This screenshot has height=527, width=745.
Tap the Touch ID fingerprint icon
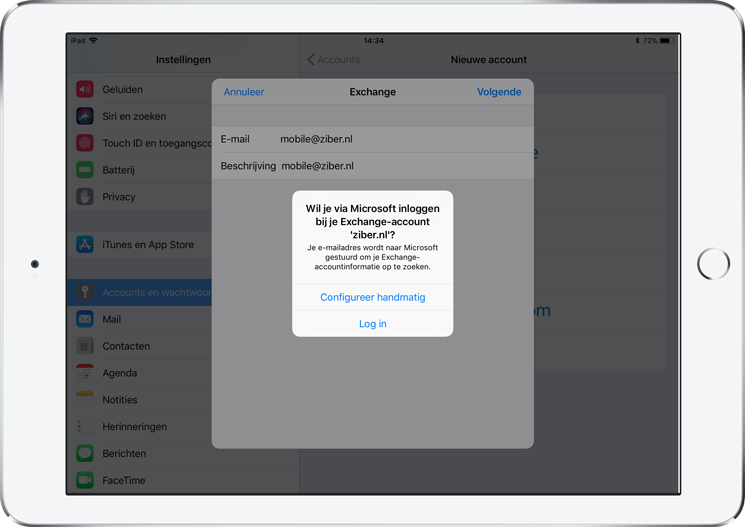[x=85, y=143]
